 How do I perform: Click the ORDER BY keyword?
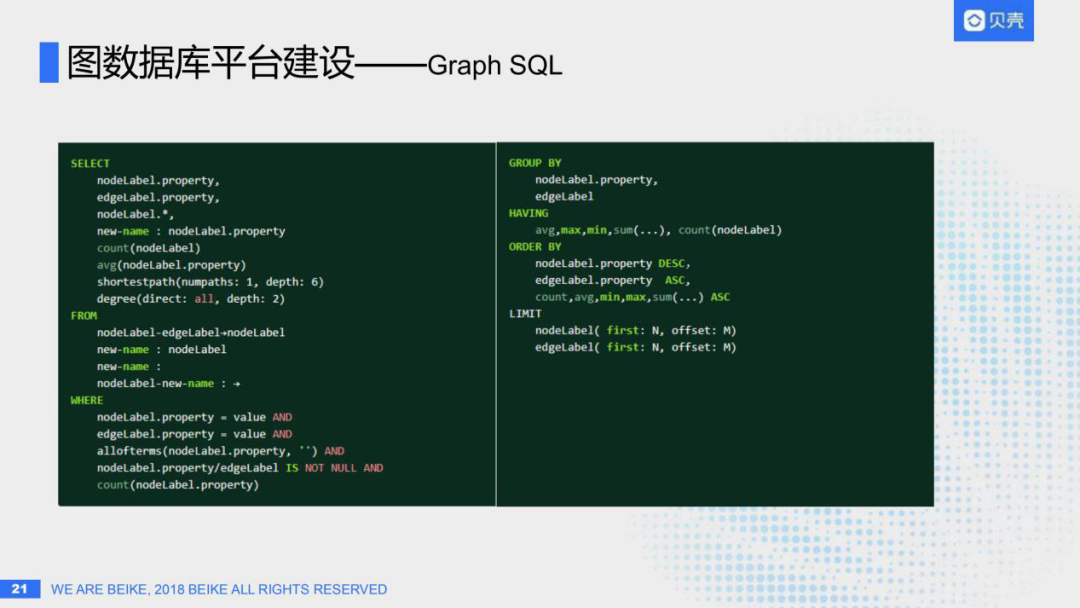click(x=535, y=247)
